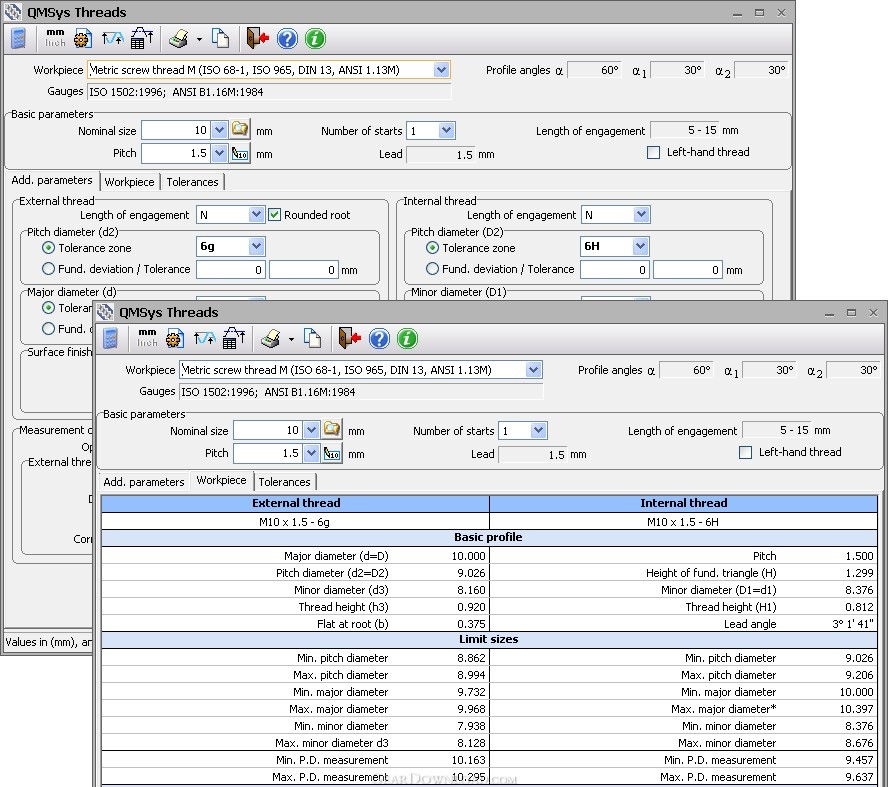Open Number of starts dropdown in back window
This screenshot has width=889, height=787.
tap(446, 130)
